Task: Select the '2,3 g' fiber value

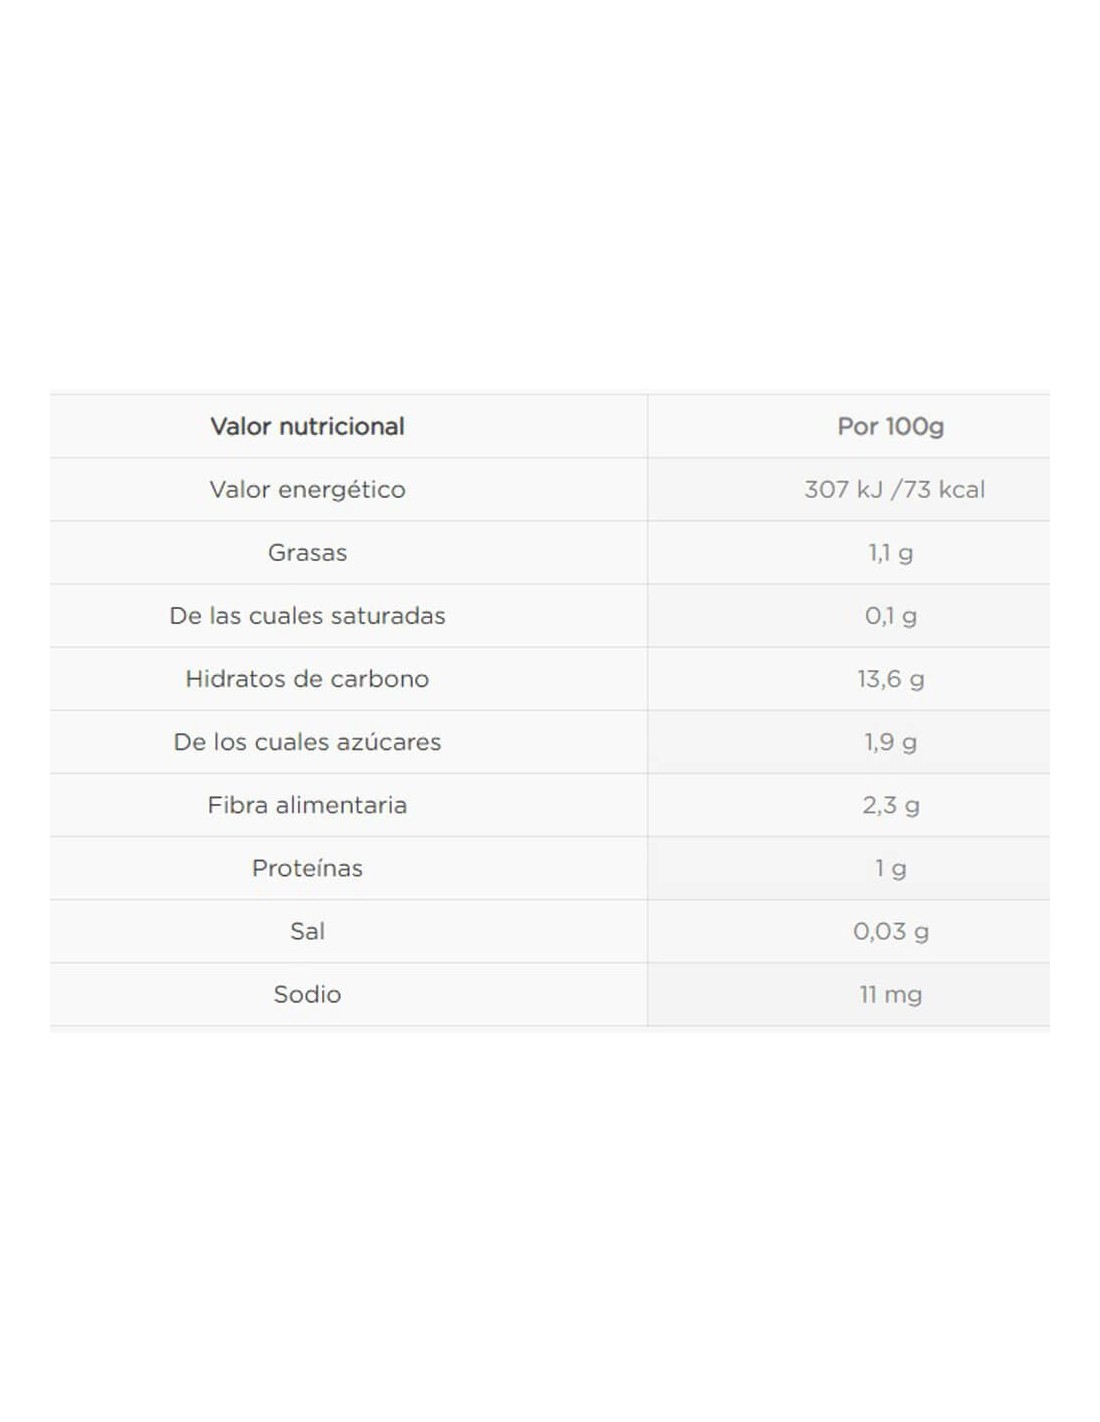Action: [x=890, y=805]
